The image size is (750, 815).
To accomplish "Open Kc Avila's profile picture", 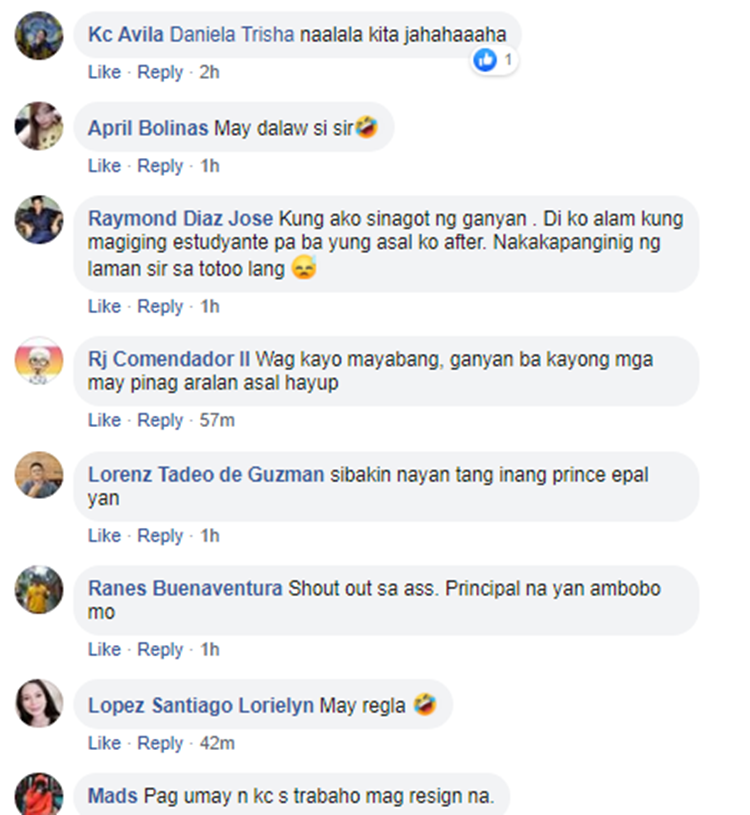I will pos(39,35).
